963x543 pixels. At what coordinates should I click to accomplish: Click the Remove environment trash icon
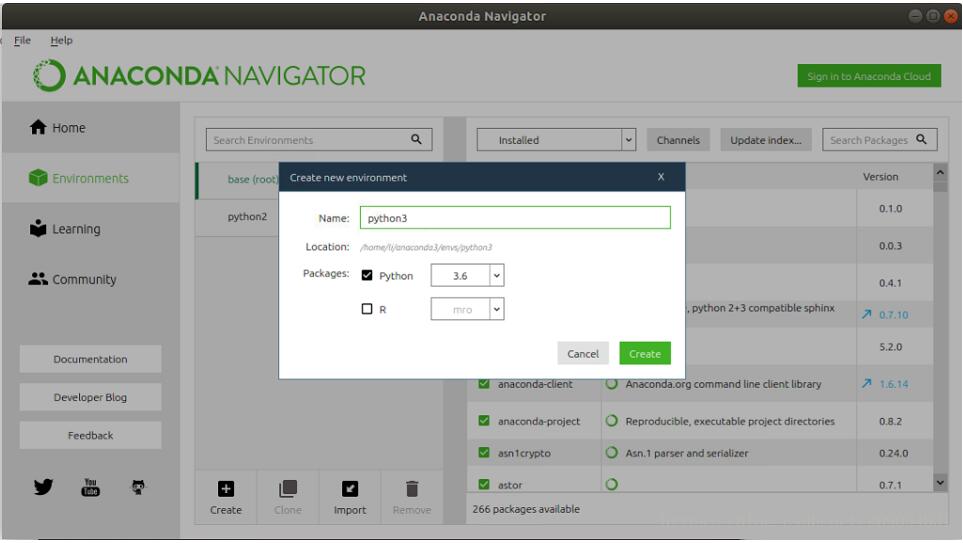[412, 489]
